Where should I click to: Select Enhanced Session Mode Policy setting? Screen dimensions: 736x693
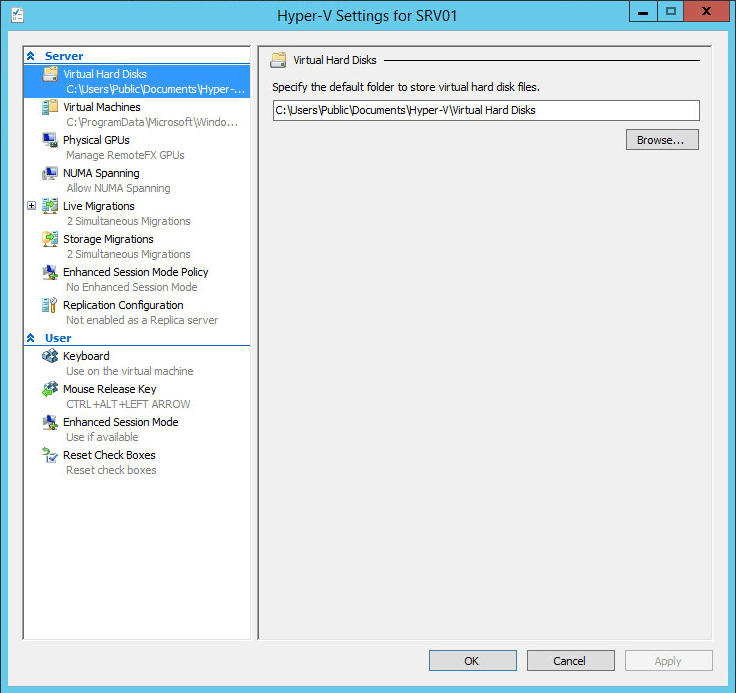point(135,272)
